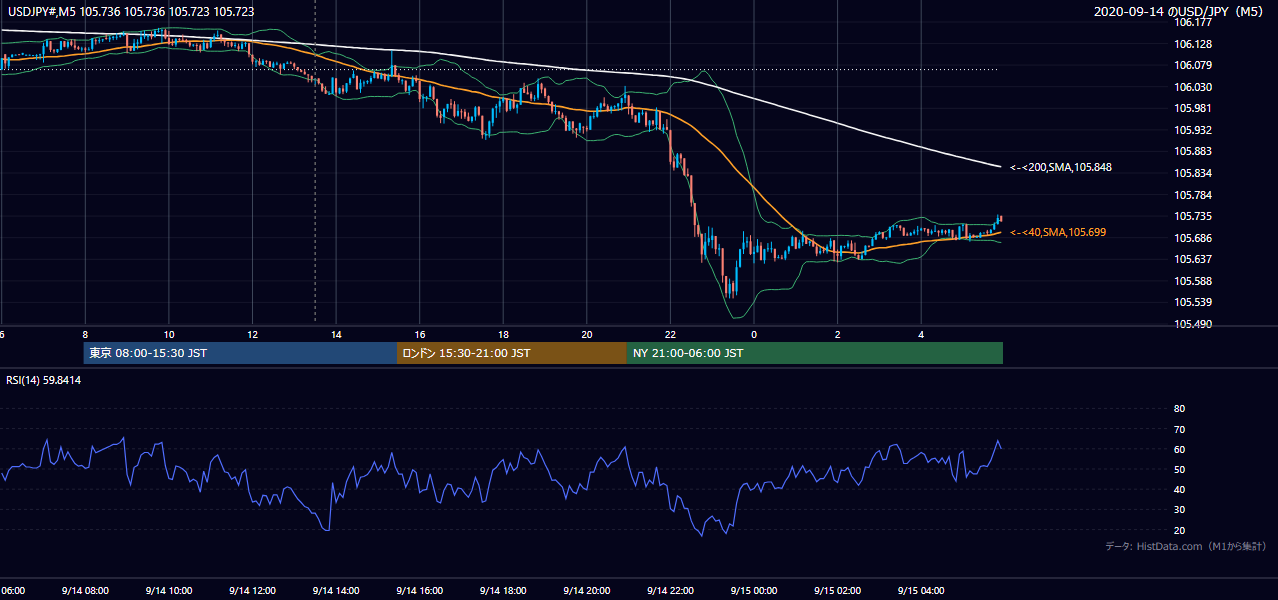Click the hour label 8 under the price chart
The height and width of the screenshot is (600, 1278).
pyautogui.click(x=85, y=335)
